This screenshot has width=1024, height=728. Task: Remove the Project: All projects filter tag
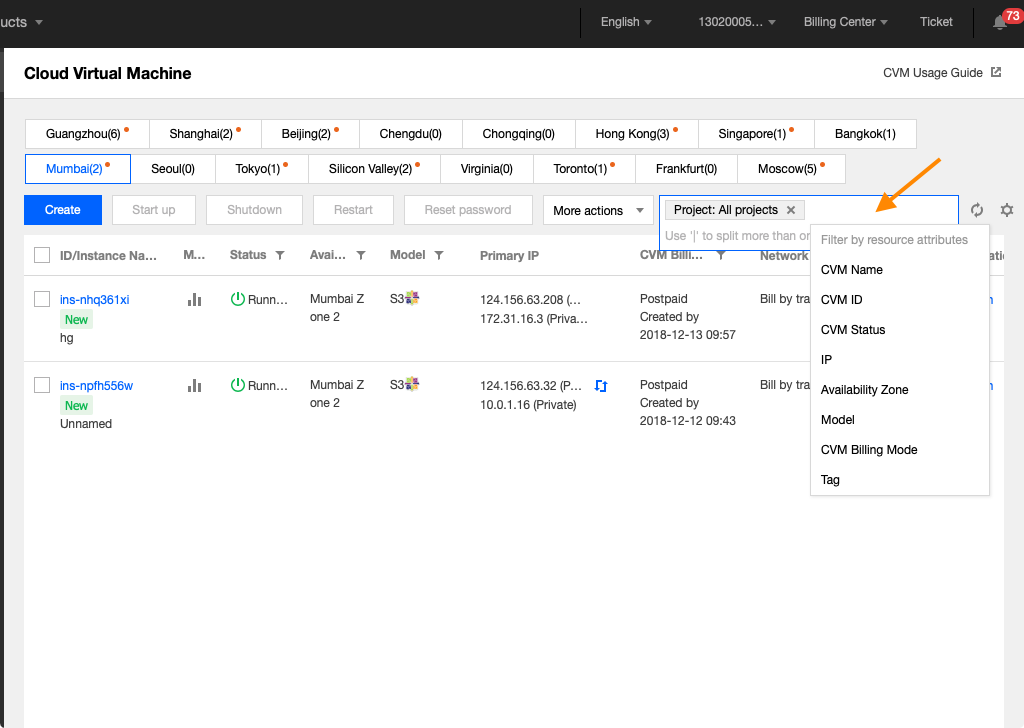tap(791, 210)
